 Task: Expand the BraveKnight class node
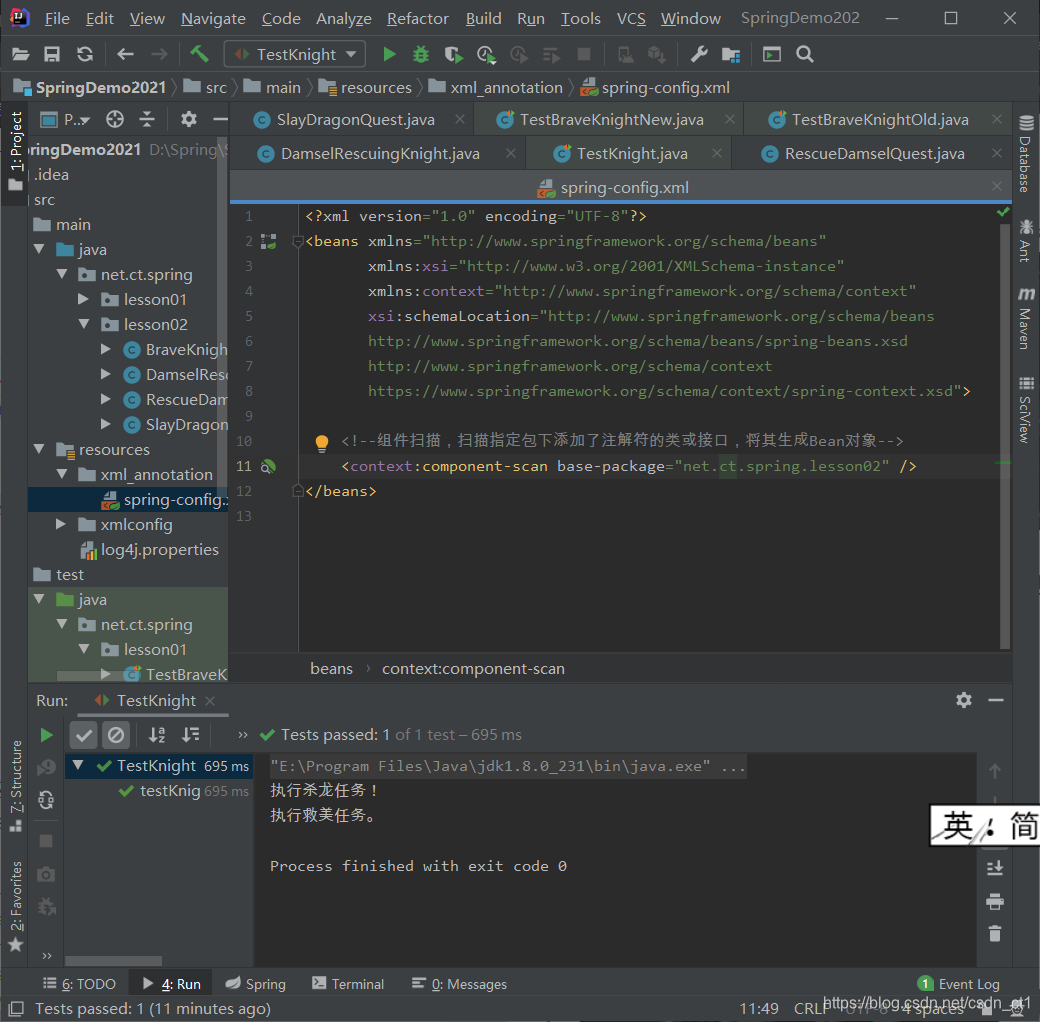tap(105, 349)
